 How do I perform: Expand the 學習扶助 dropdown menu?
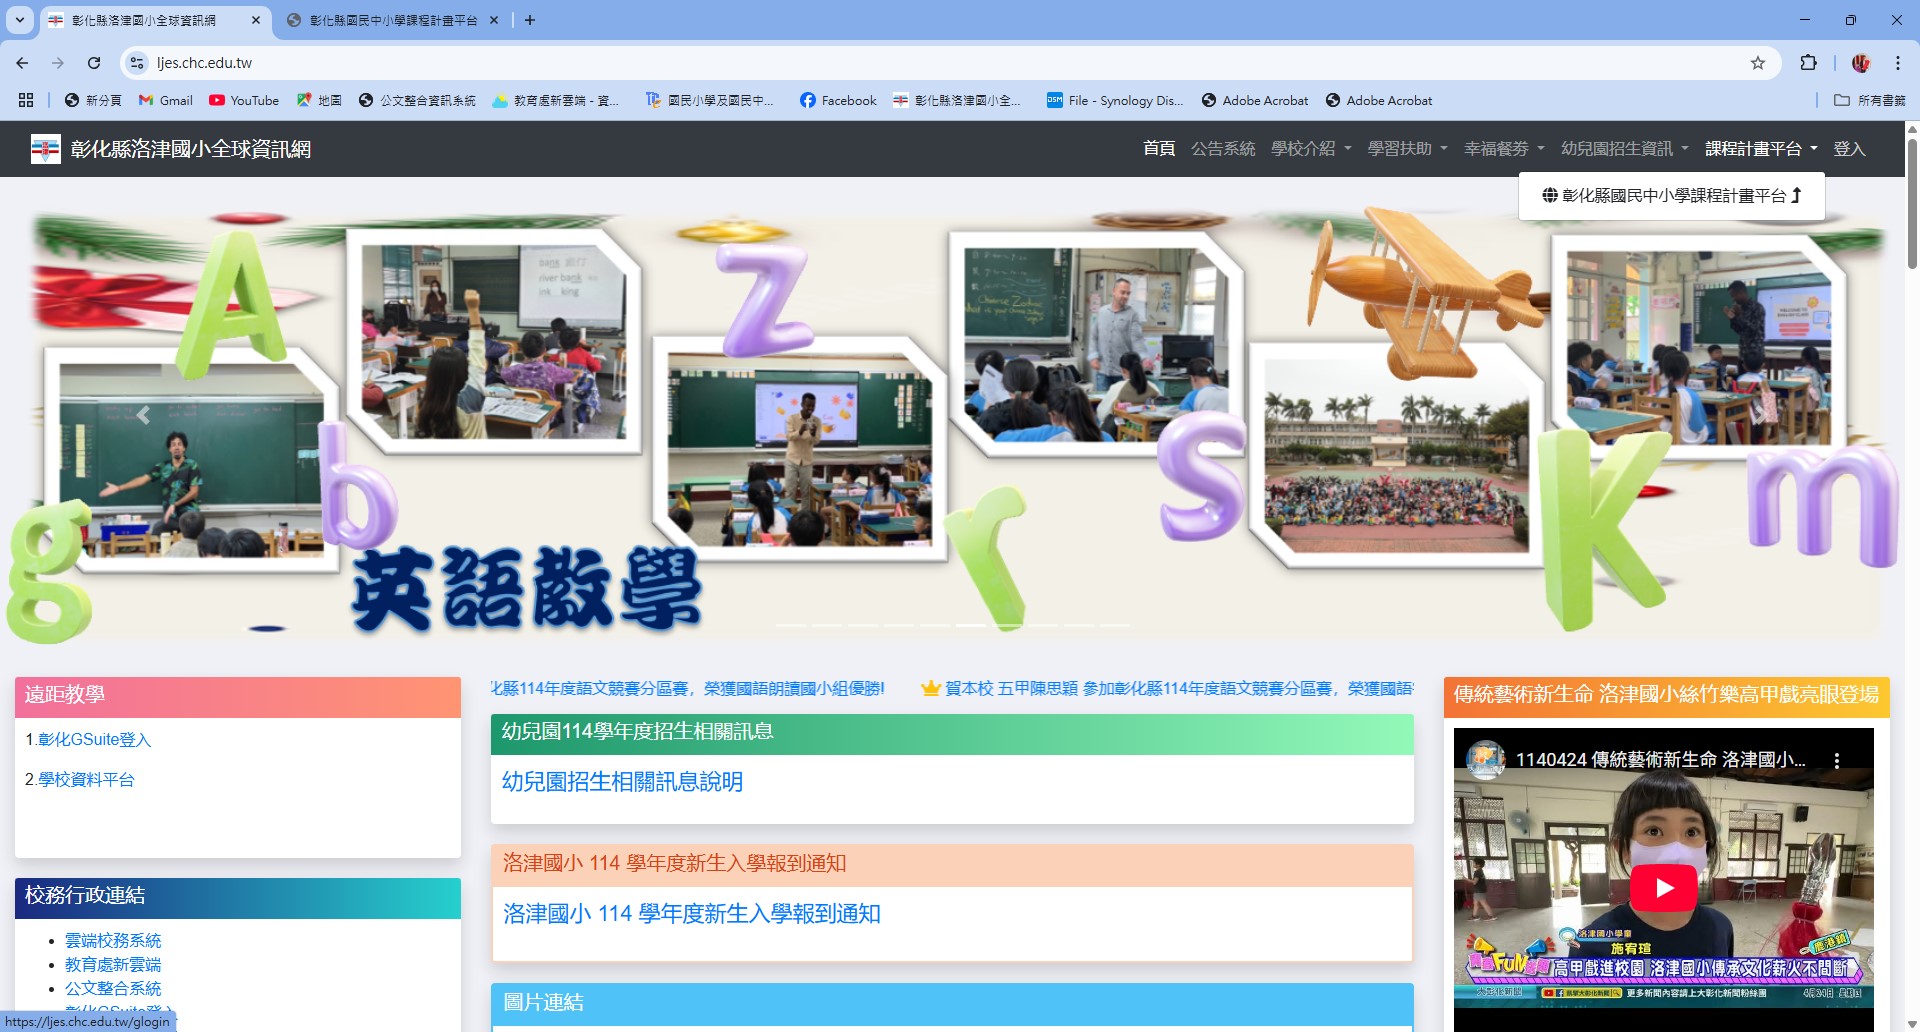1407,149
